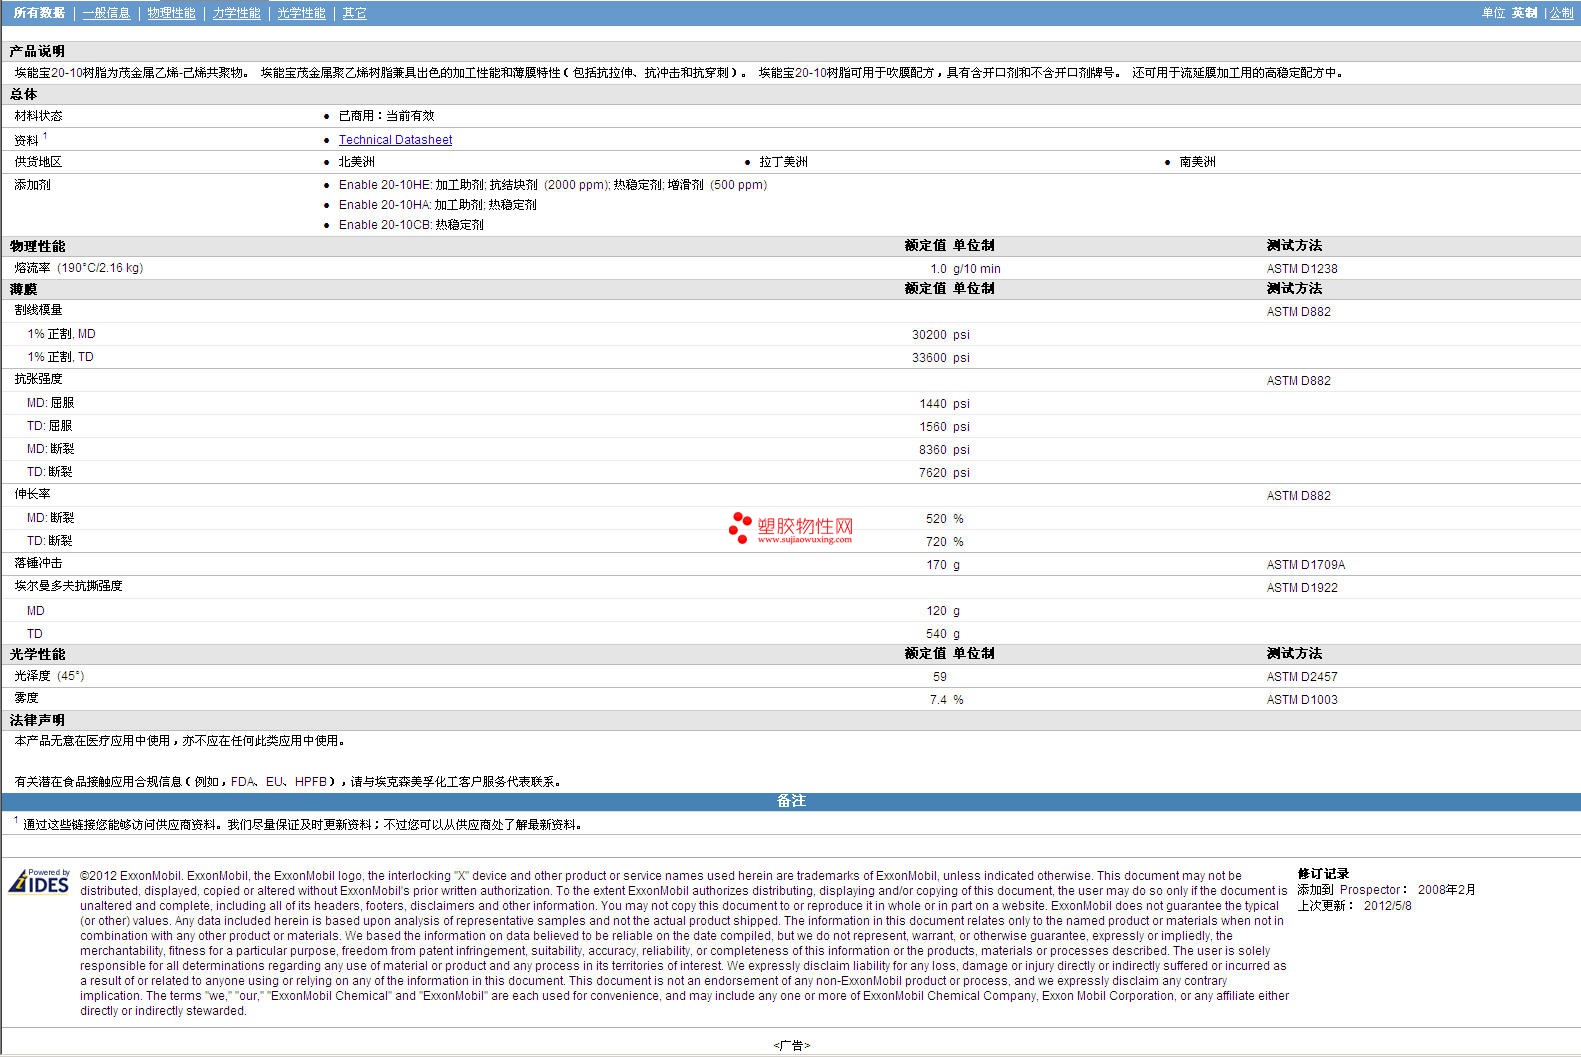The width and height of the screenshot is (1581, 1057).
Task: Click the 资料 row label
Action: coord(27,140)
